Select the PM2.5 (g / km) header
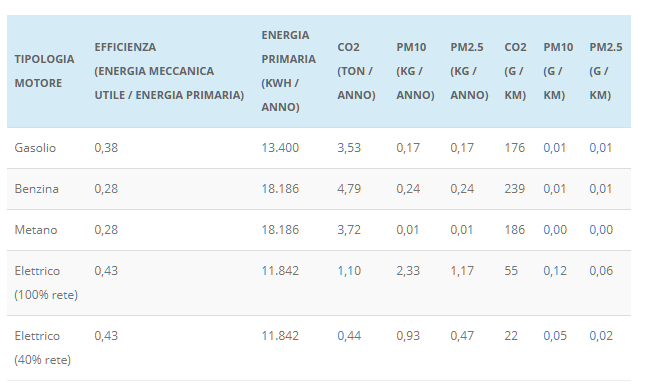This screenshot has width=651, height=388. point(606,71)
